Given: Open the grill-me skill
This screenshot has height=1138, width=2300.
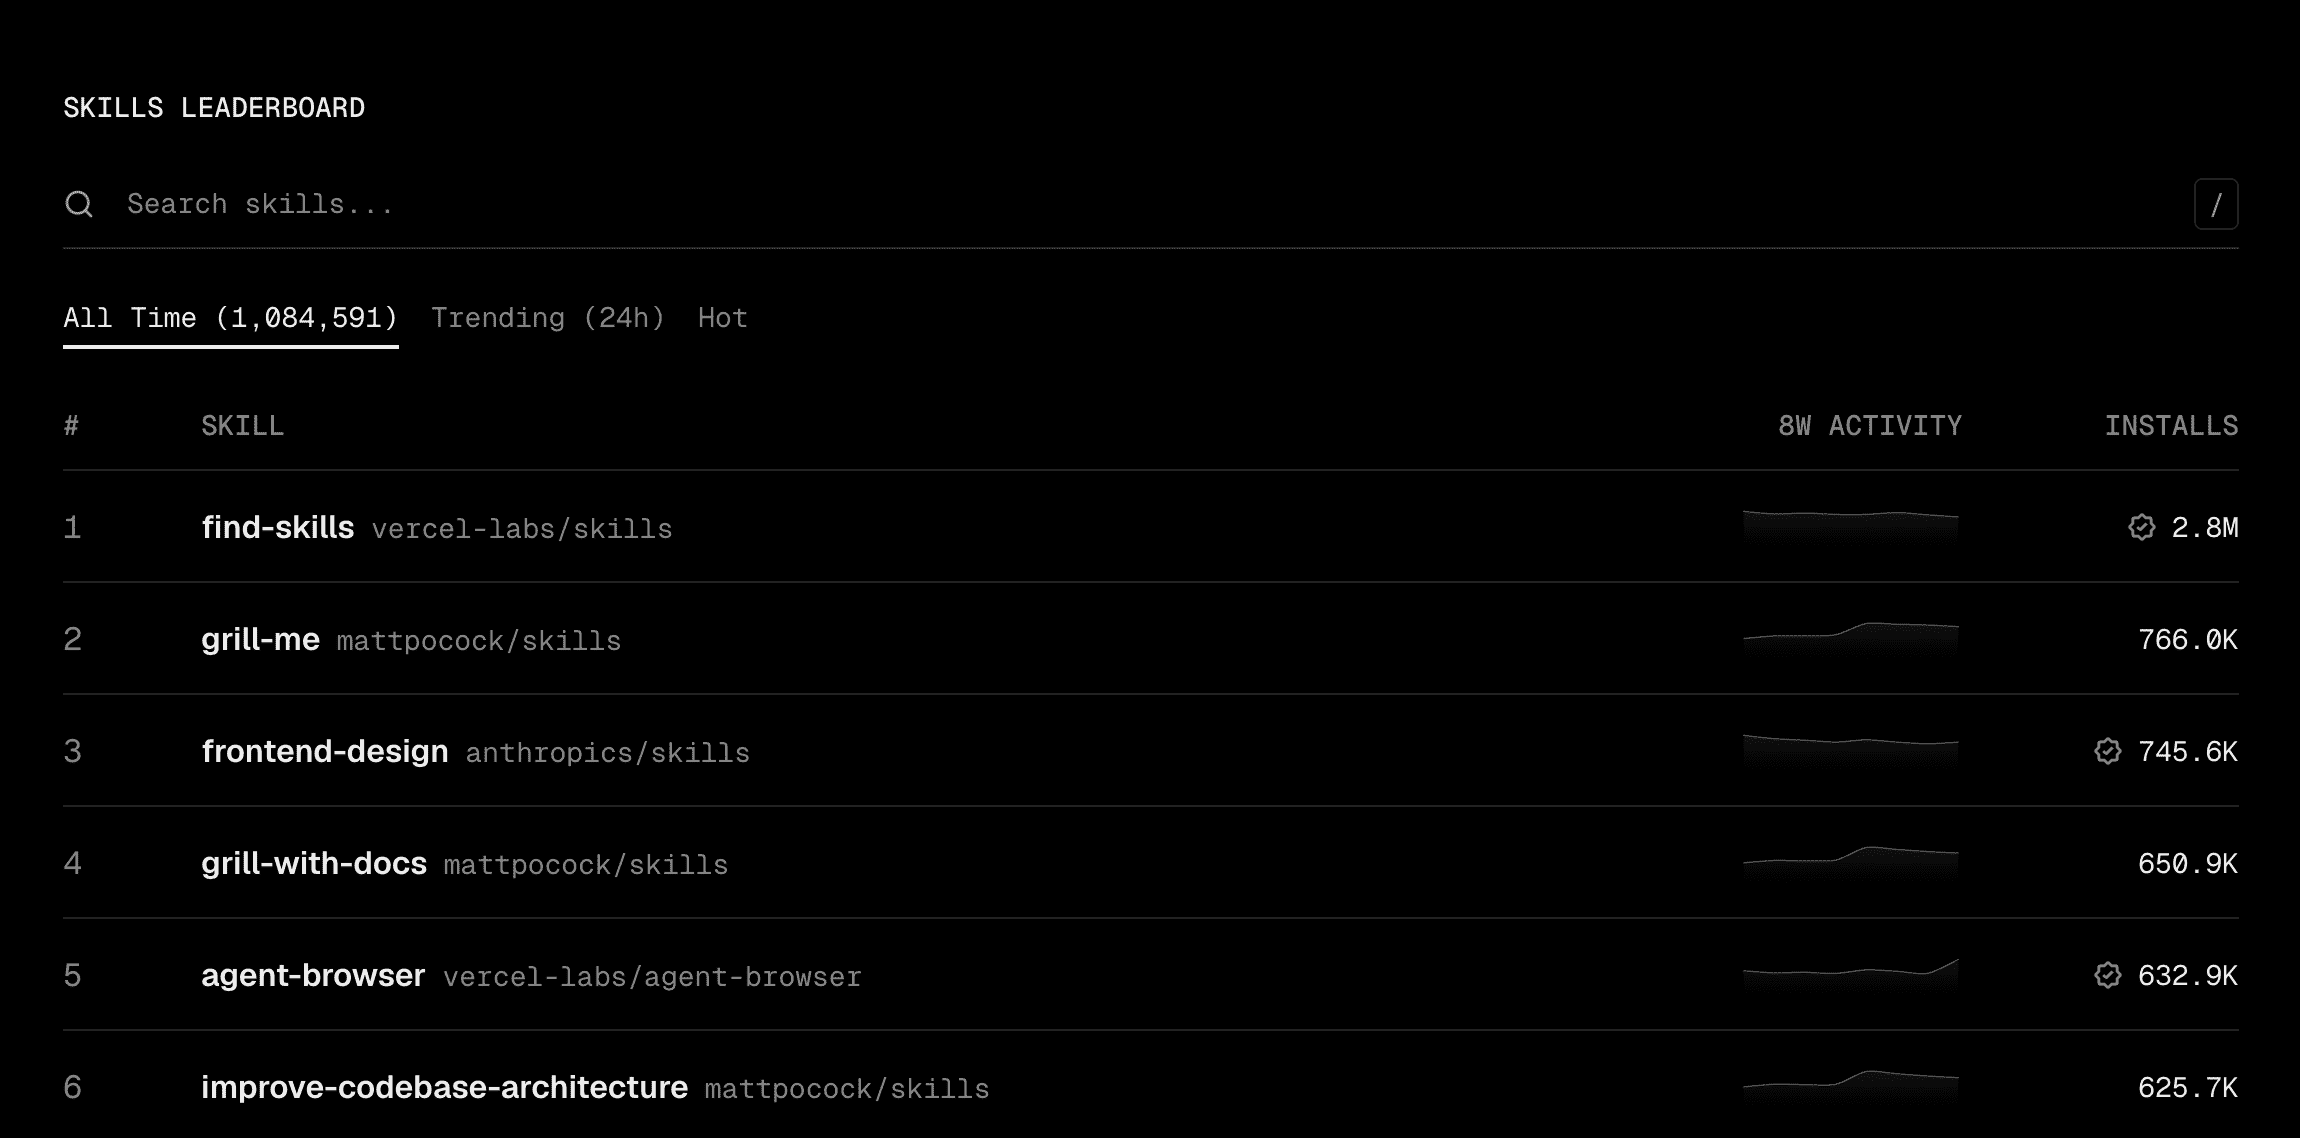Looking at the screenshot, I should point(261,639).
